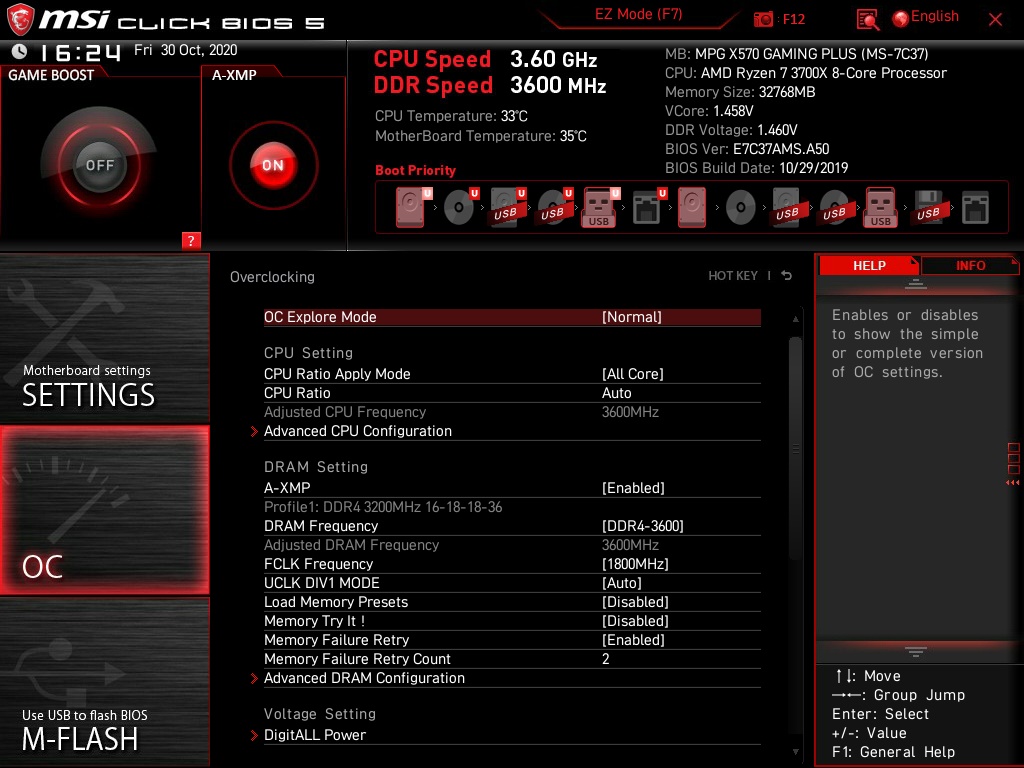Switch to the INFO tab
This screenshot has height=768, width=1024.
970,266
